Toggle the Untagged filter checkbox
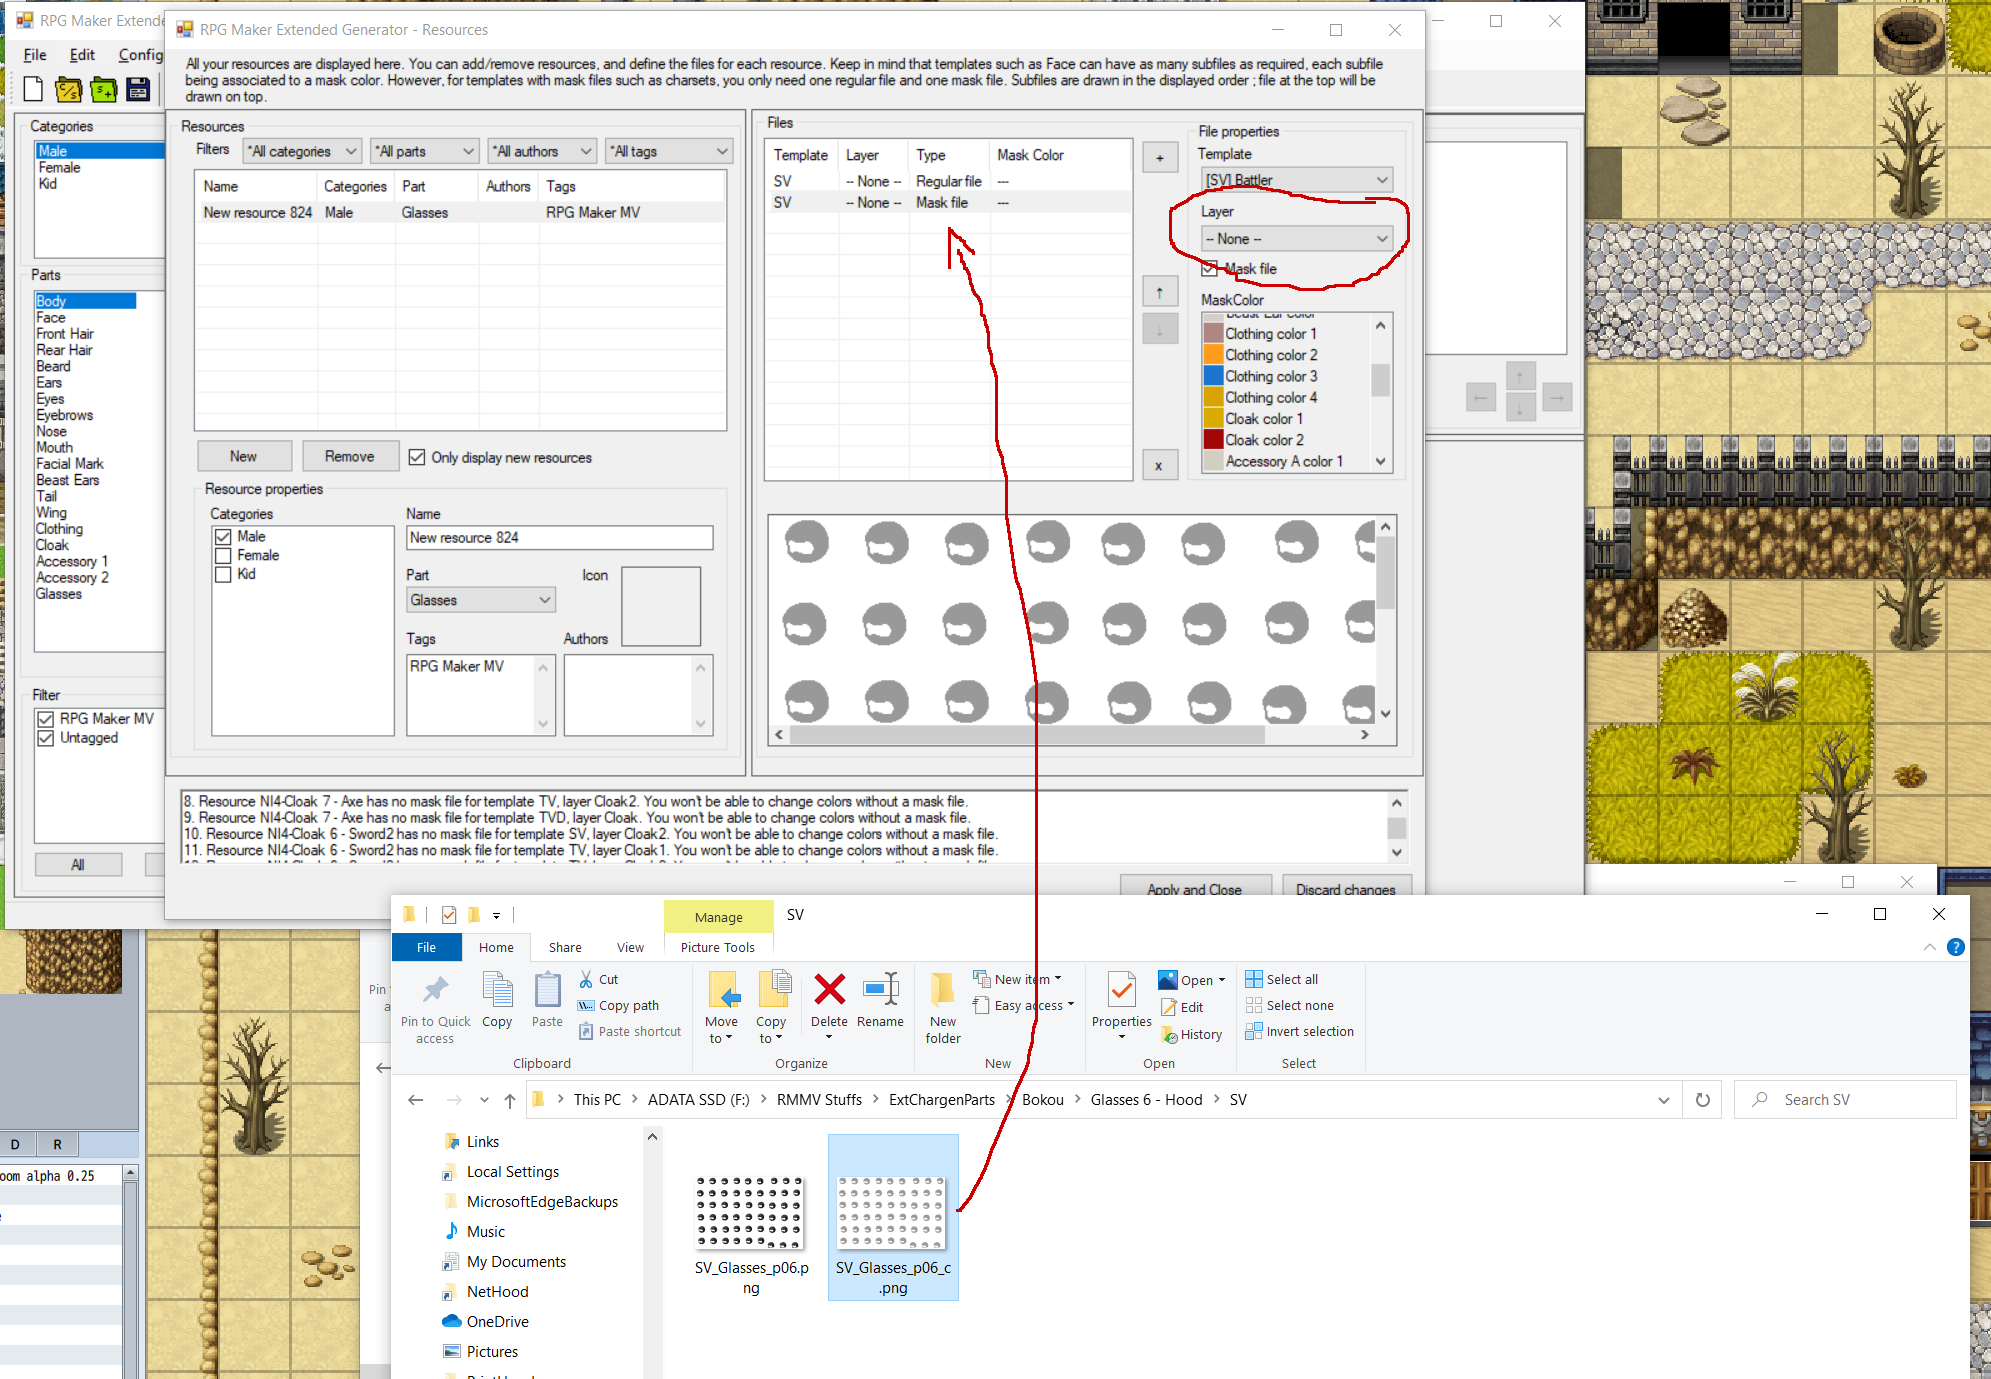The width and height of the screenshot is (1991, 1379). (x=45, y=738)
